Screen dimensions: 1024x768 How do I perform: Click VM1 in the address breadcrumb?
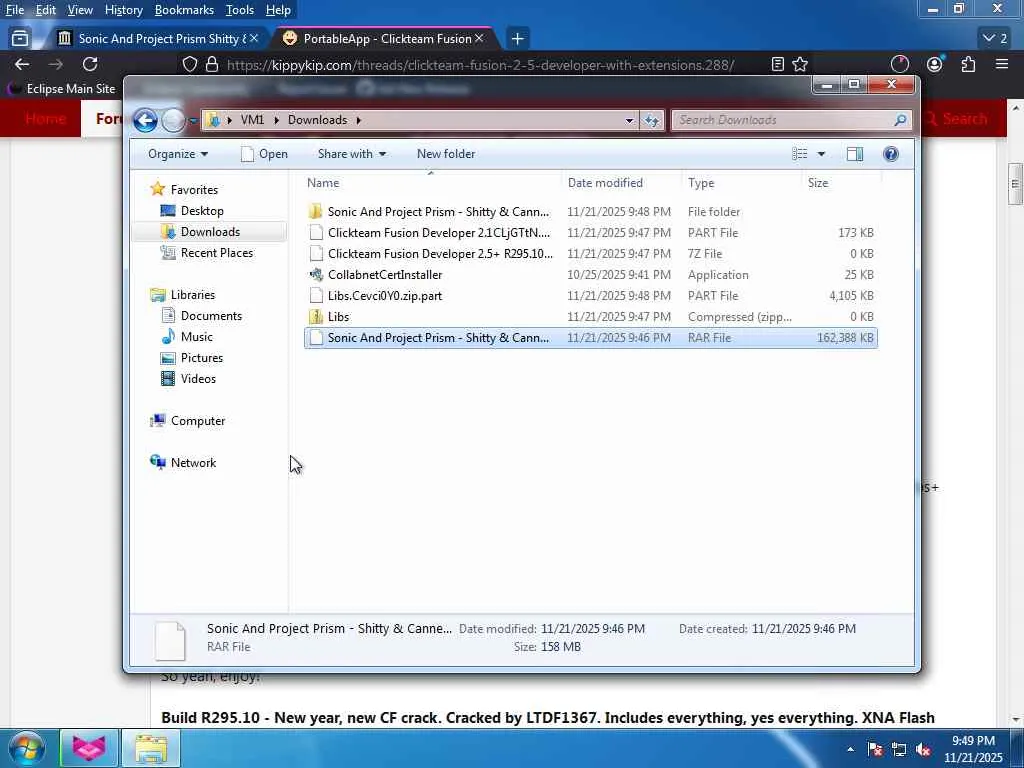(x=252, y=120)
